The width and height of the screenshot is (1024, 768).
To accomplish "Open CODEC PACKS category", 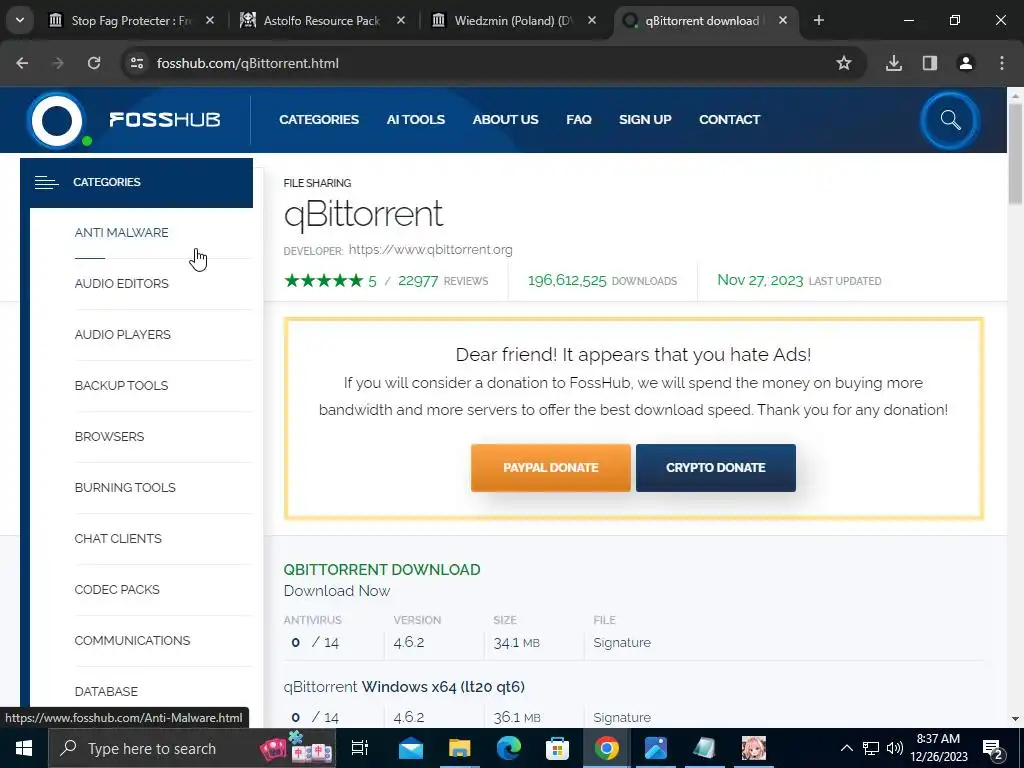I will [x=117, y=589].
